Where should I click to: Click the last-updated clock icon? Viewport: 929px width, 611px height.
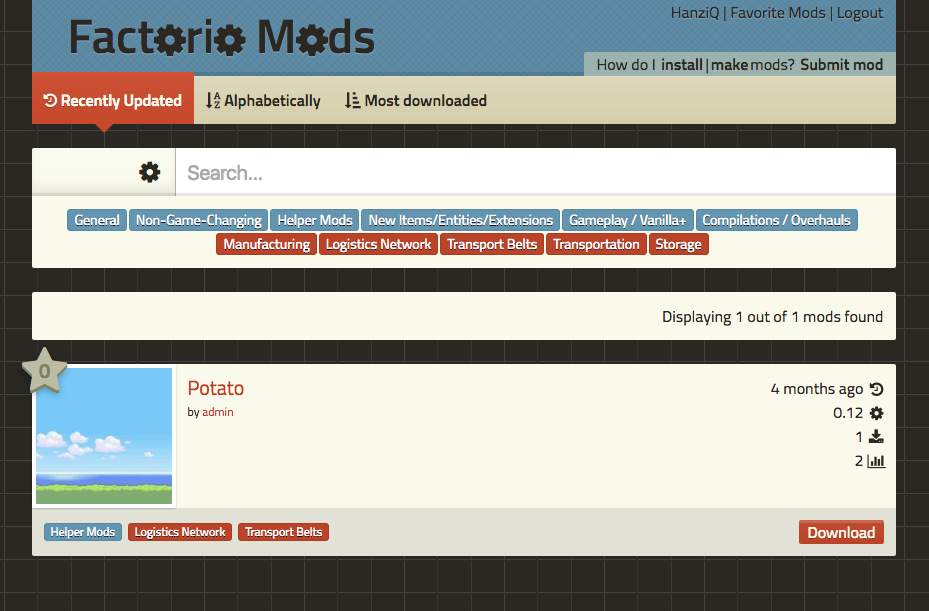(x=876, y=389)
